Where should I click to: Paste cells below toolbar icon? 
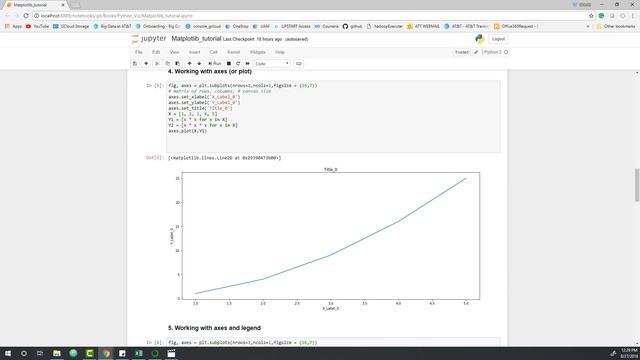click(x=178, y=64)
